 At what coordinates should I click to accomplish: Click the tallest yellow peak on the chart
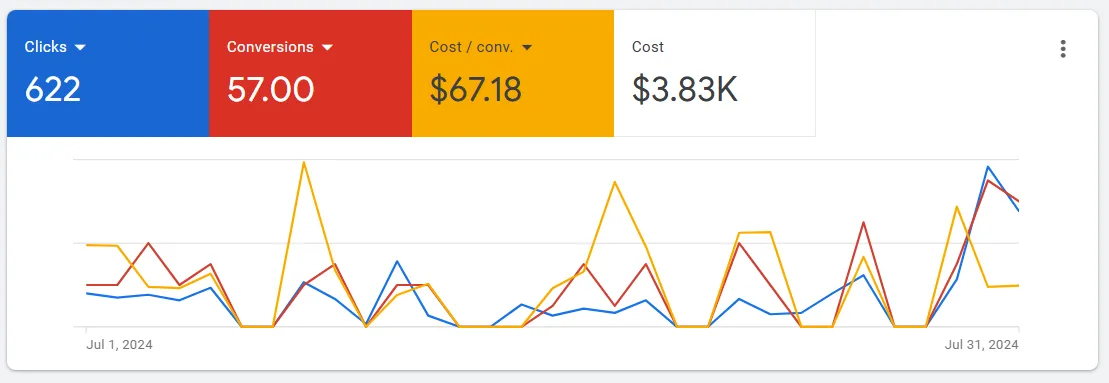(303, 163)
